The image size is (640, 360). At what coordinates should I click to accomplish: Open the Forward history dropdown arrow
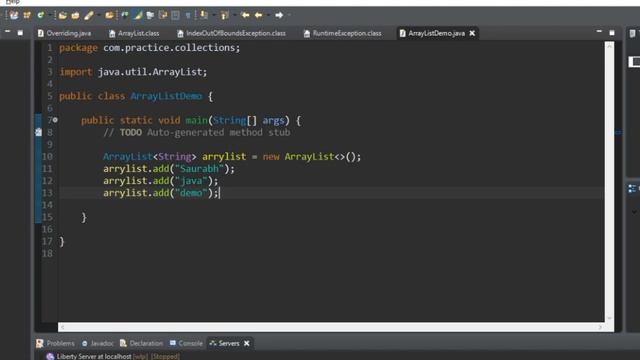point(289,15)
